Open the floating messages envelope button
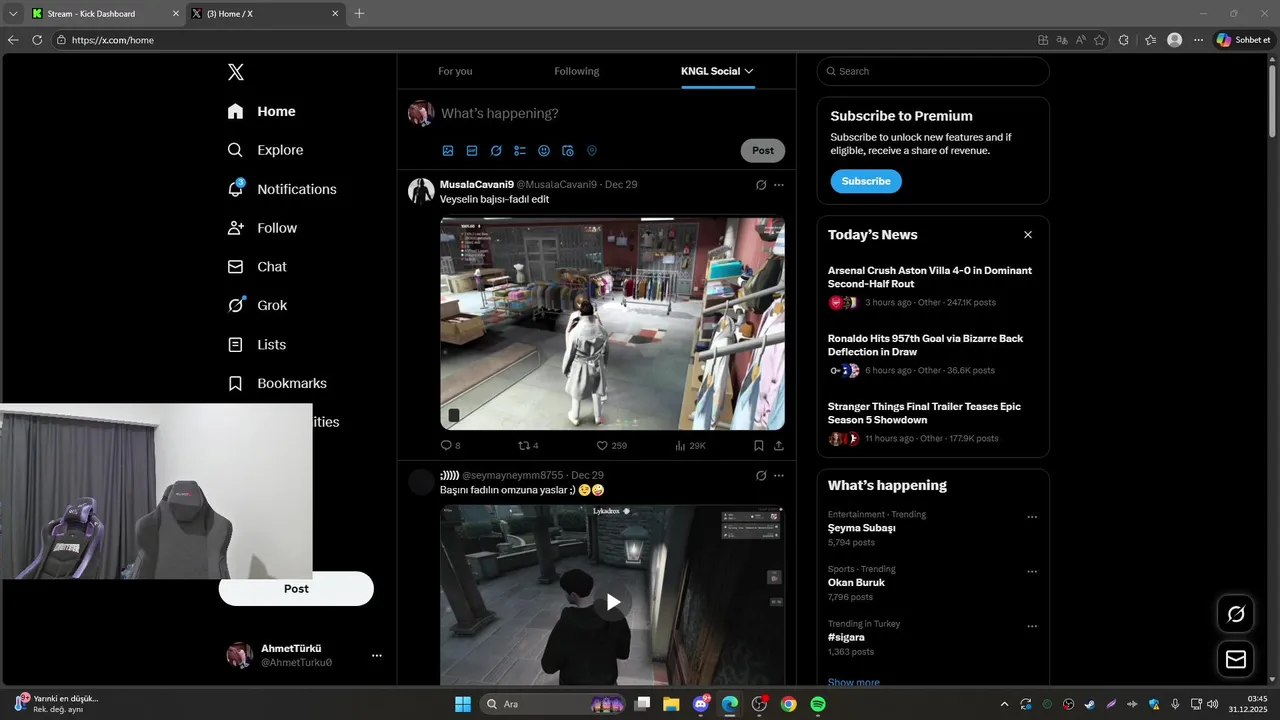 pyautogui.click(x=1236, y=659)
